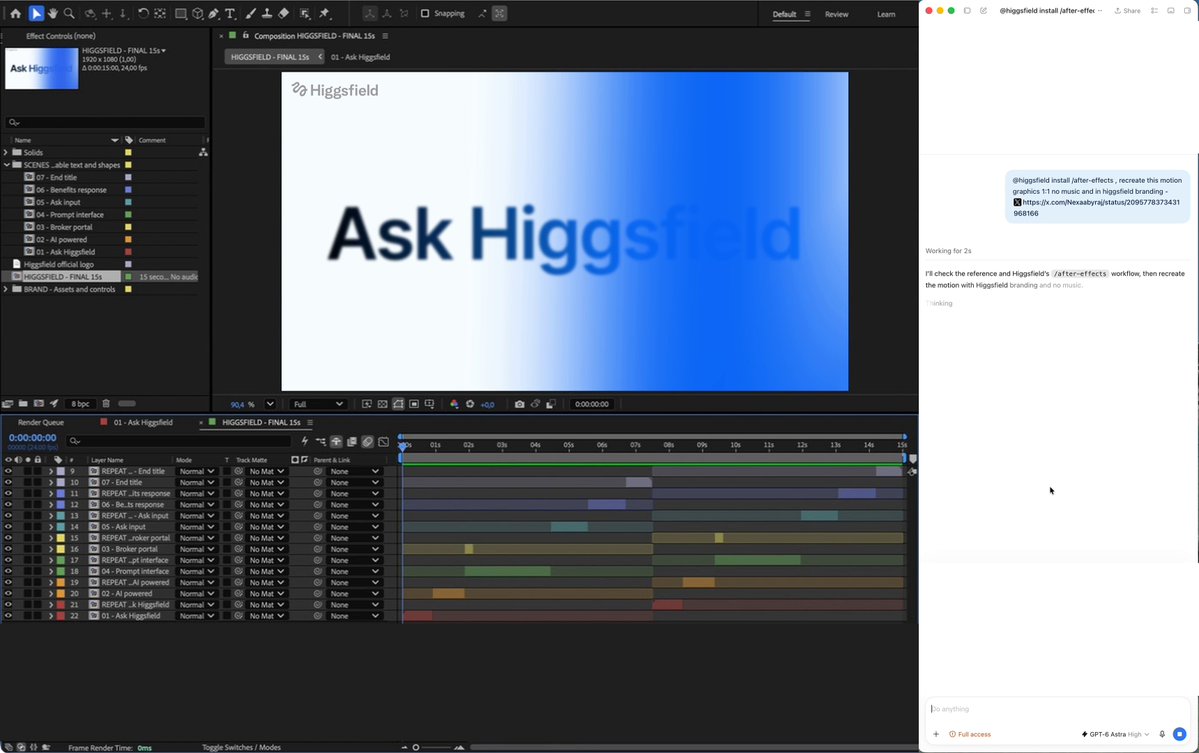This screenshot has height=753, width=1199.
Task: Hide layer 16 '03 - Broker portal'
Action: click(x=8, y=549)
